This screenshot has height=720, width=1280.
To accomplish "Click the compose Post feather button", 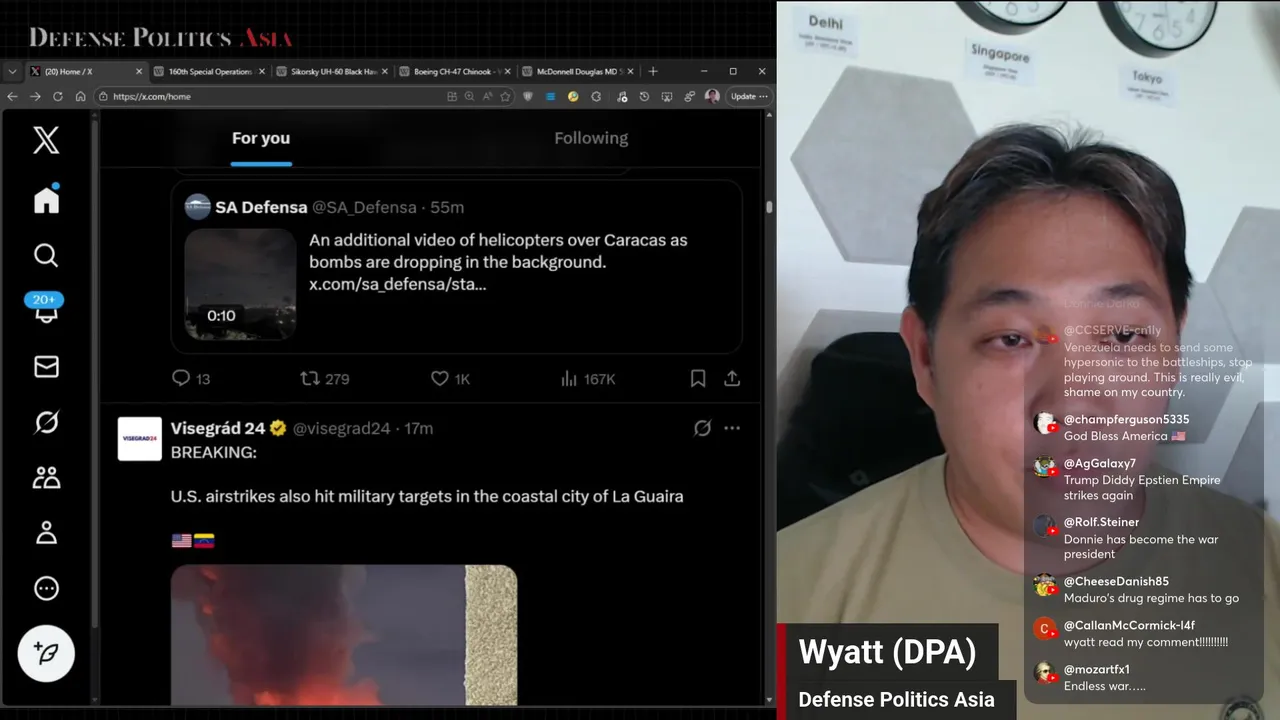I will pyautogui.click(x=46, y=654).
